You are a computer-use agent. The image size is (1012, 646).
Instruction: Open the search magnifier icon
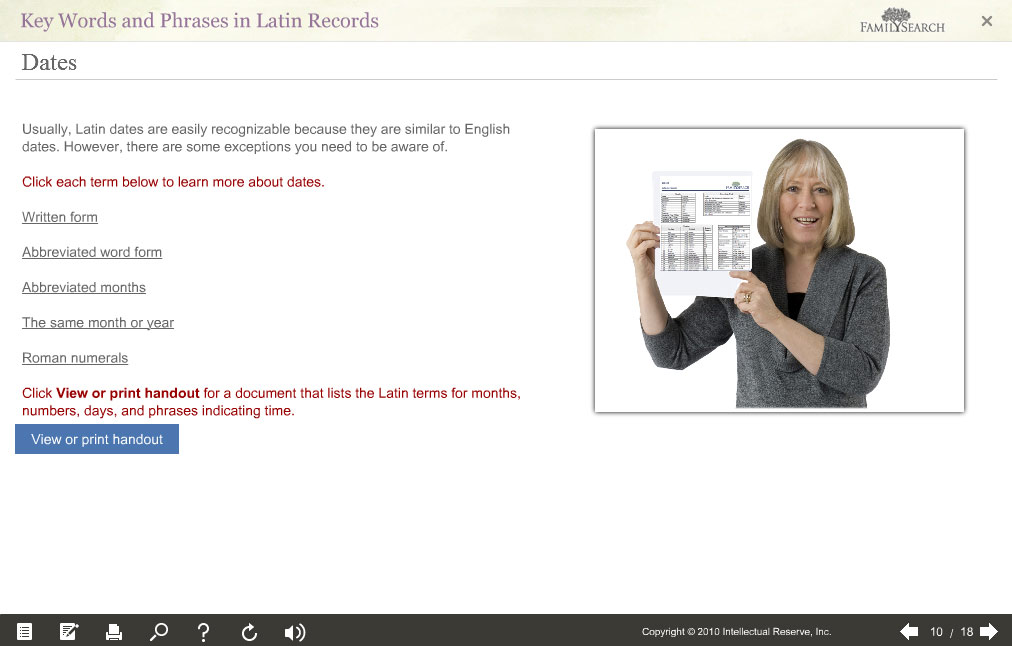pyautogui.click(x=158, y=631)
